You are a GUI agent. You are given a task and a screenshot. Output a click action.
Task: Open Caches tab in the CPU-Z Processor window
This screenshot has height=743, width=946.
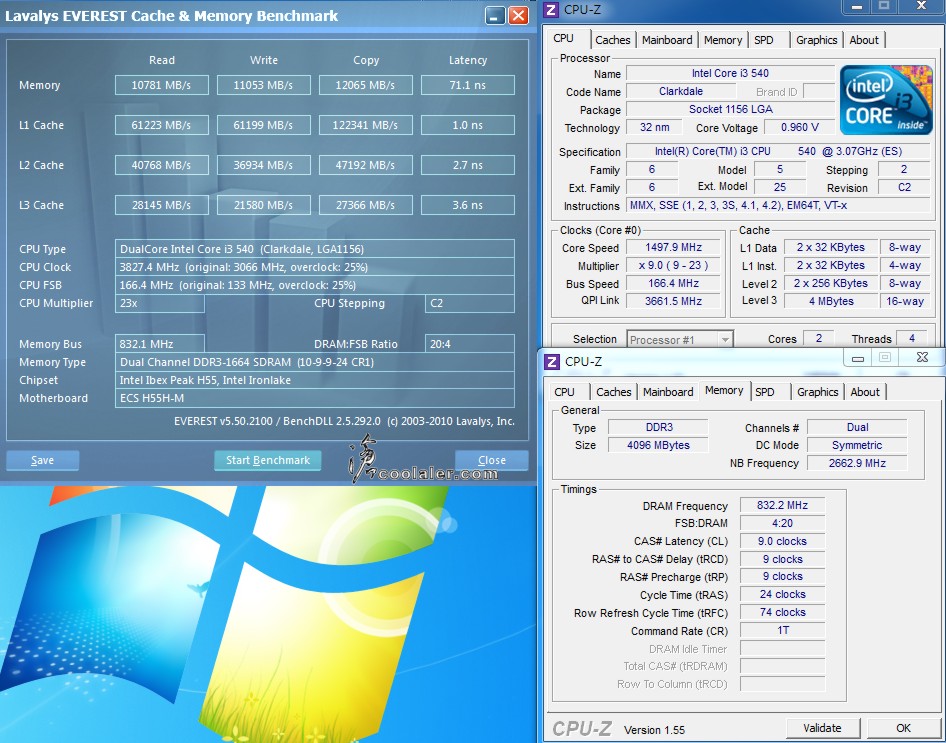coord(612,40)
